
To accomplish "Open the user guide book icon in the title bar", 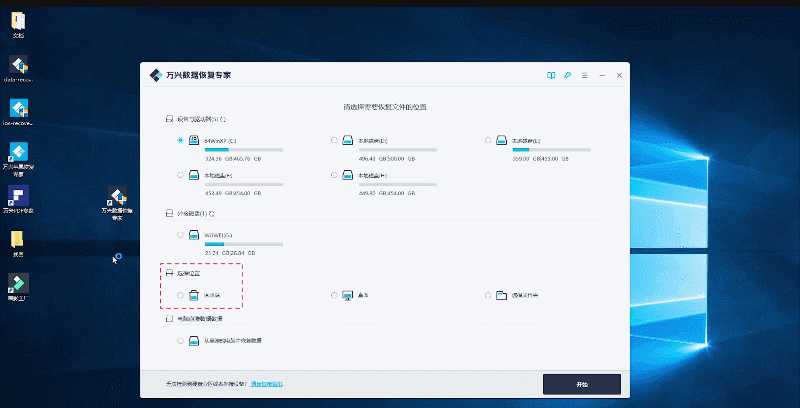I will tap(551, 75).
